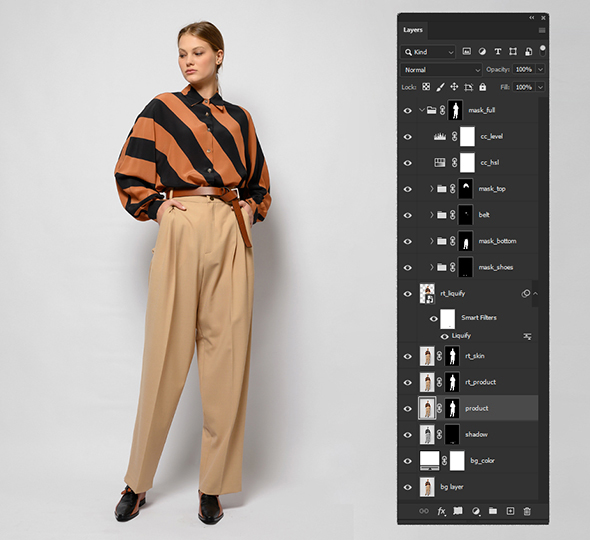
Task: Click the shadow layer mask thumbnail
Action: 452,434
